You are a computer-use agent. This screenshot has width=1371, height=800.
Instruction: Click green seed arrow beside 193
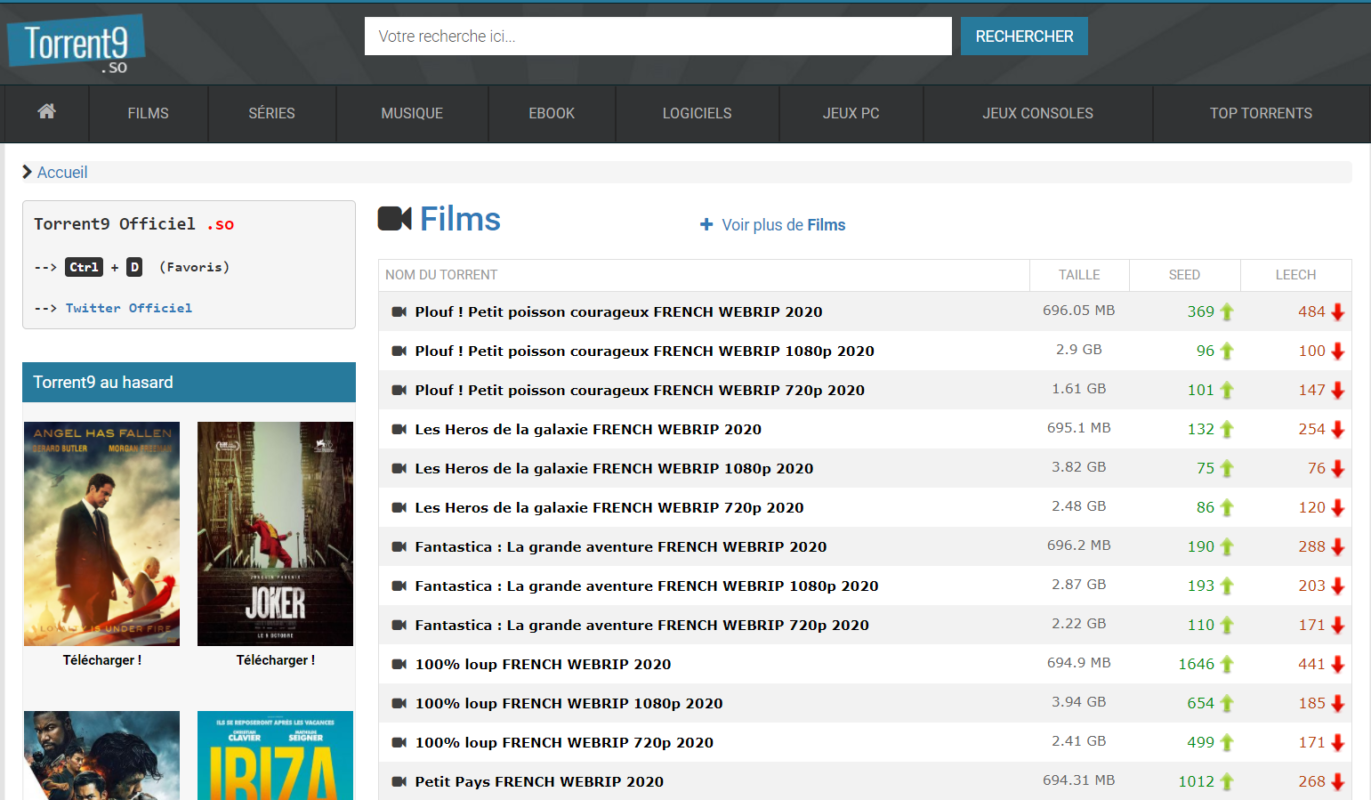[x=1227, y=586]
